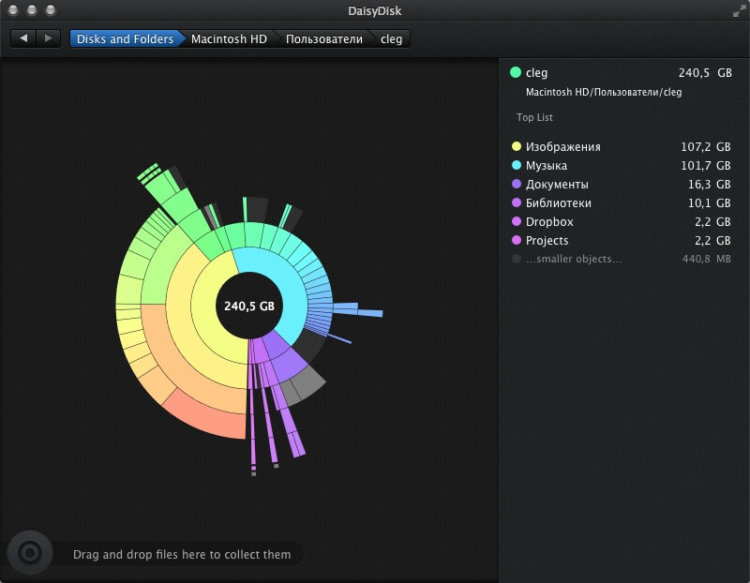This screenshot has width=750, height=583.
Task: Click the magenta dot beside Dropbox
Action: coord(516,221)
